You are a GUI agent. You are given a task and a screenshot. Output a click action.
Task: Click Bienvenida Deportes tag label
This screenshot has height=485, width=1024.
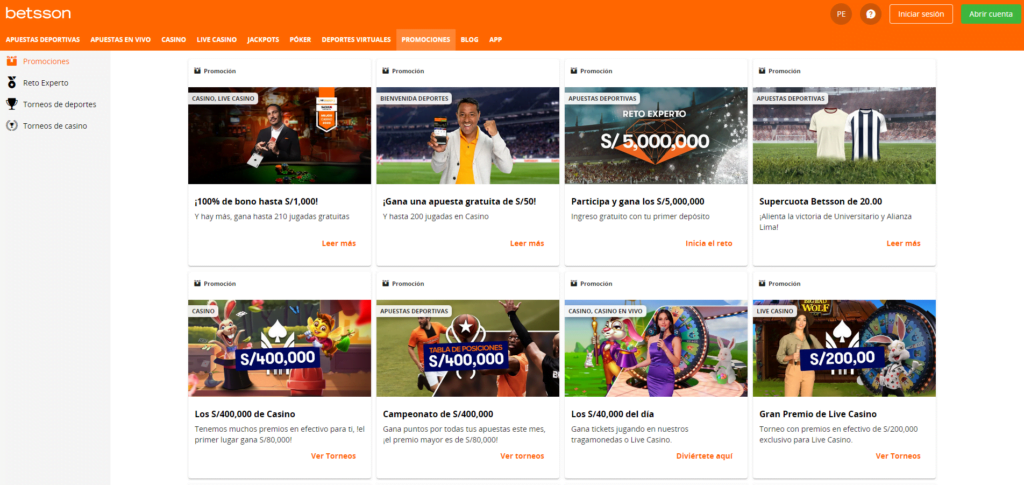point(414,99)
